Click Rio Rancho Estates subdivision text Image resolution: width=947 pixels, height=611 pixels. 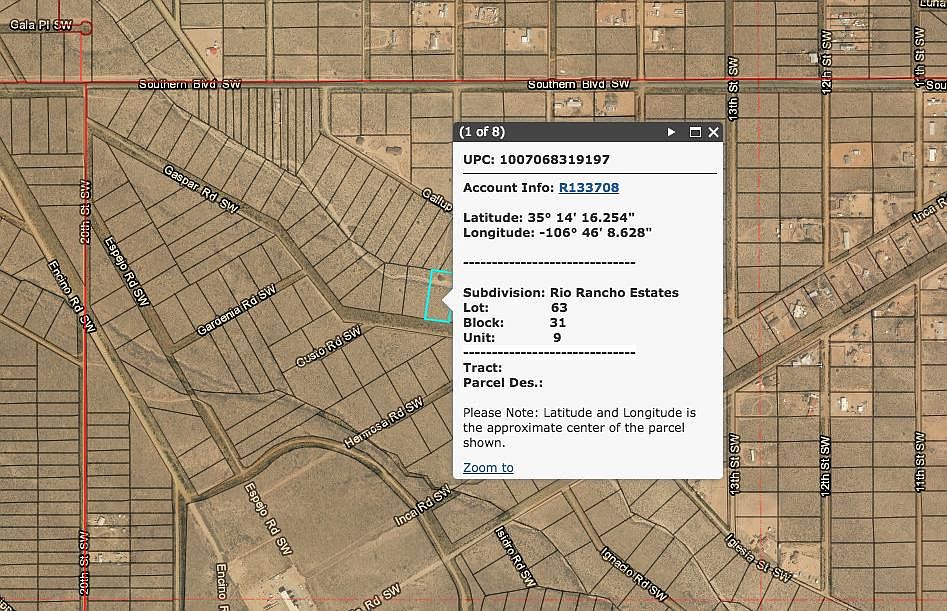614,292
